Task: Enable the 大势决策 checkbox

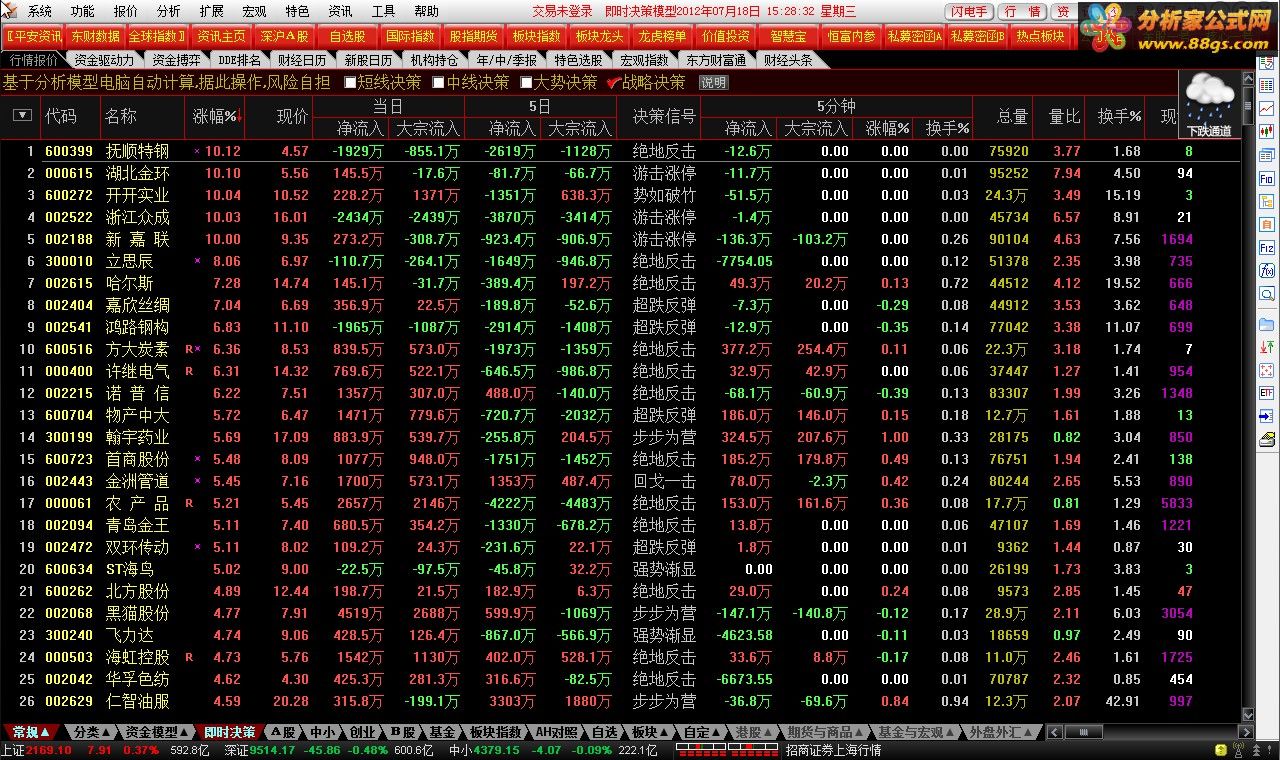Action: (x=526, y=82)
